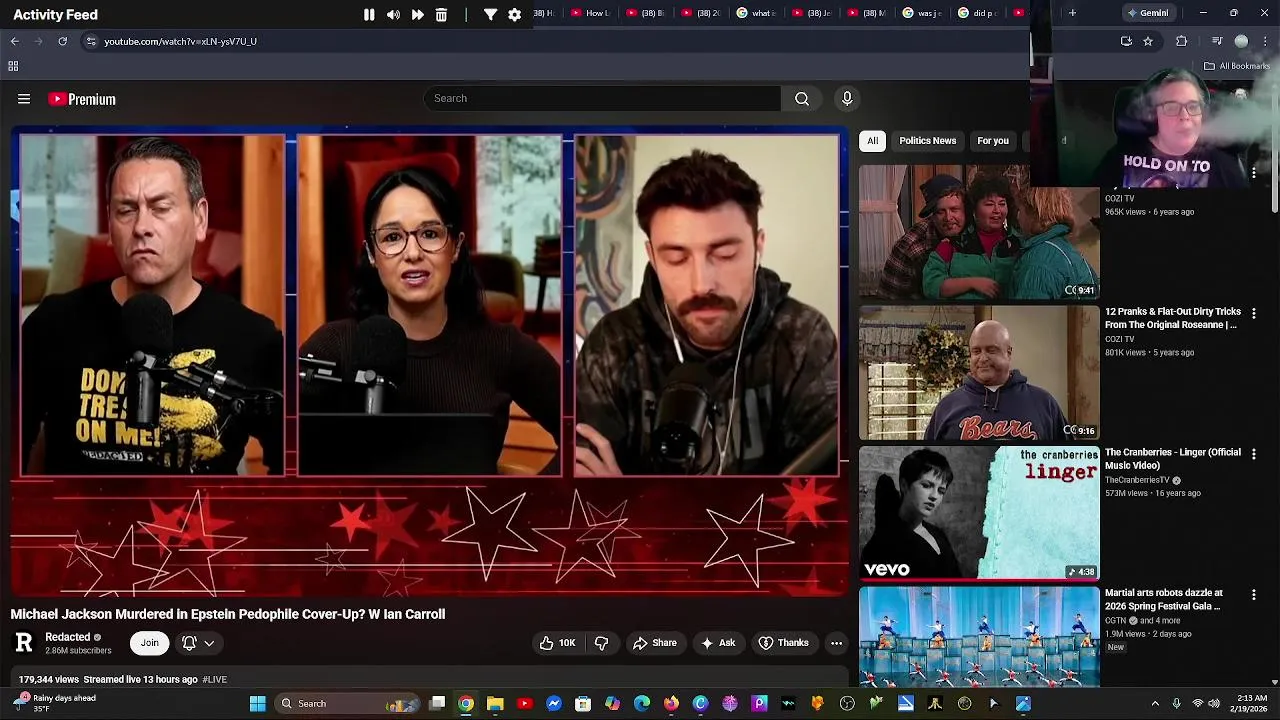This screenshot has height=720, width=1280.
Task: Switch to the 'did p' Google tab
Action: 977,13
